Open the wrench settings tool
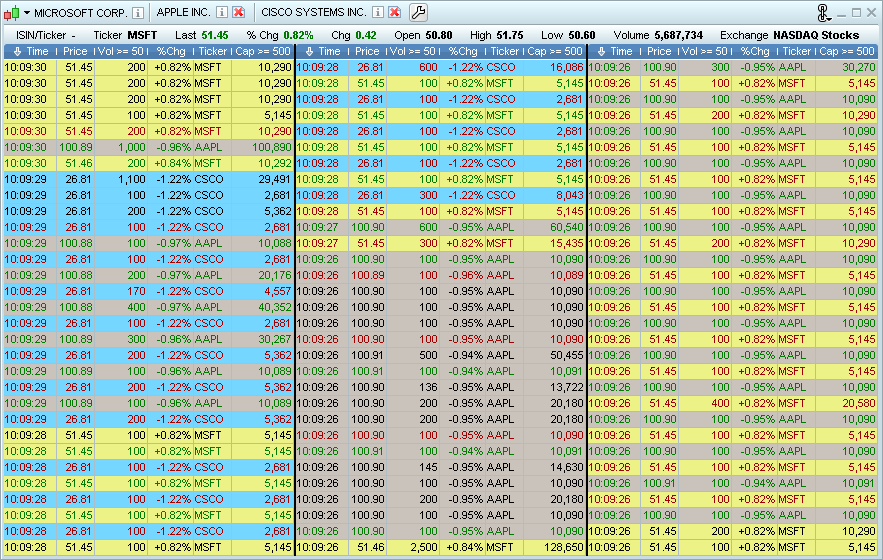 (418, 12)
